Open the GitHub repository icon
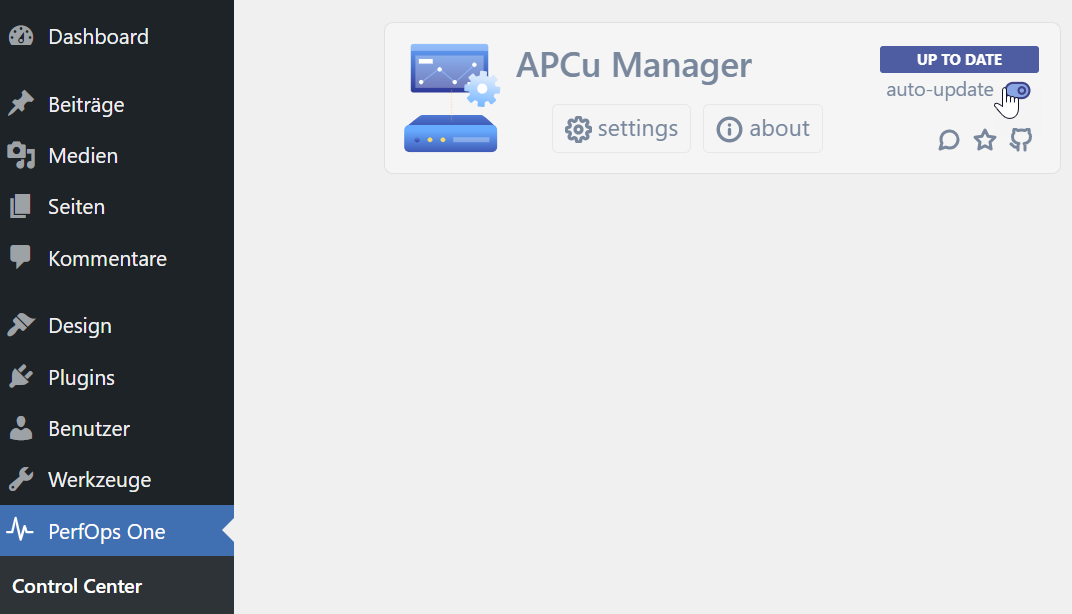1072x614 pixels. pos(1020,140)
